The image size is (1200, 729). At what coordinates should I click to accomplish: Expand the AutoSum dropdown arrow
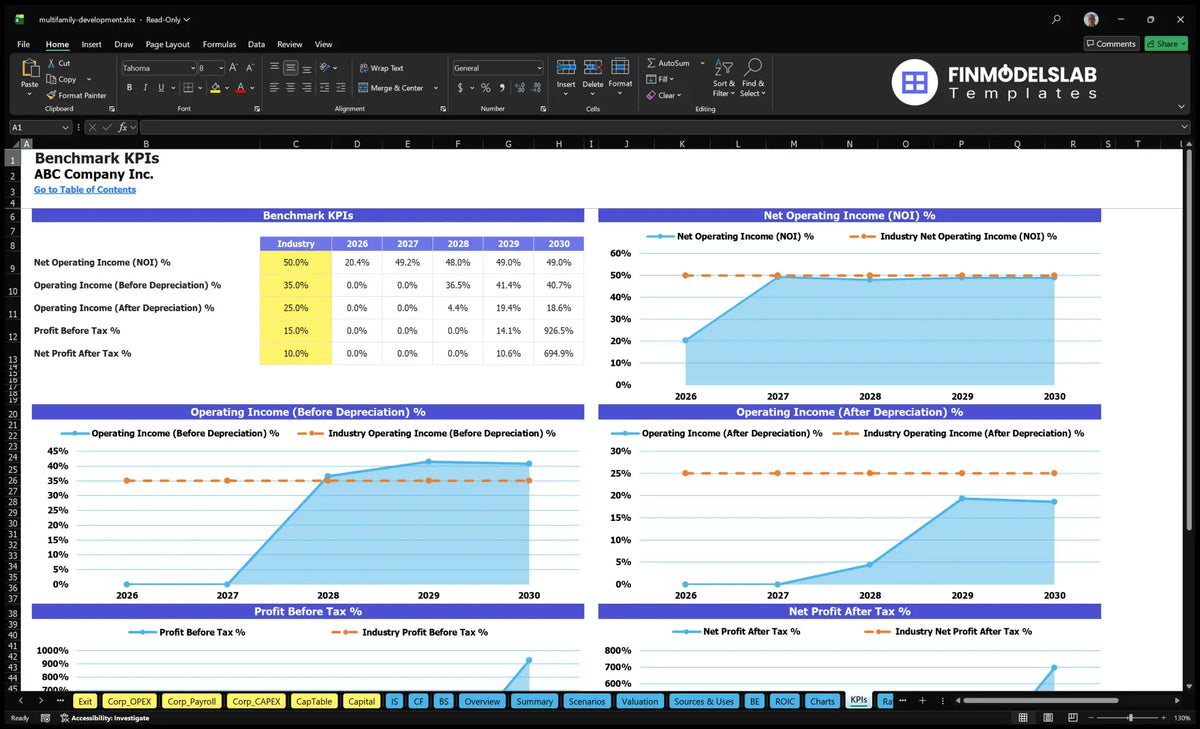(x=702, y=63)
